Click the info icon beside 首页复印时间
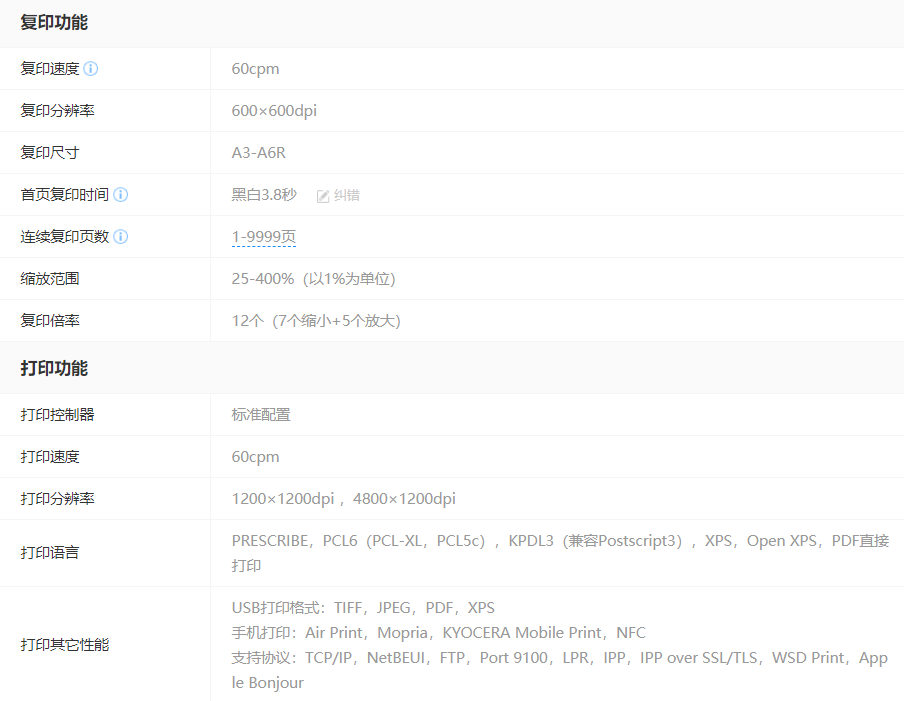The image size is (904, 701). [x=121, y=195]
